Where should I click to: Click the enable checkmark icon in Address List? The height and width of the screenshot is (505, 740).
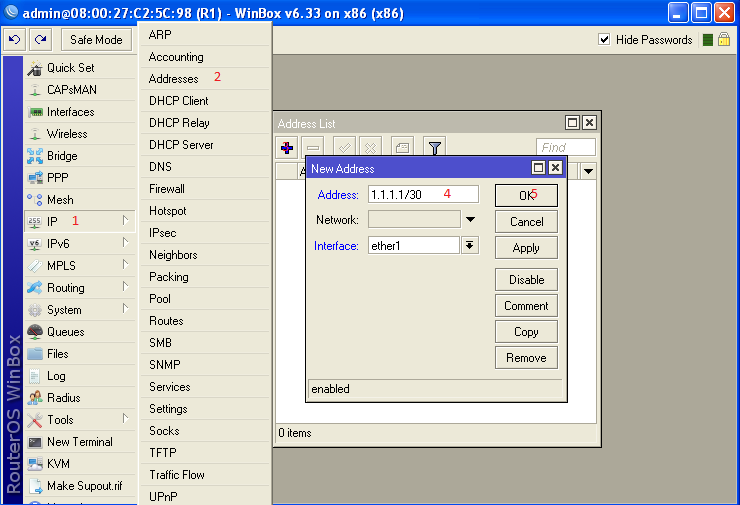click(x=345, y=148)
